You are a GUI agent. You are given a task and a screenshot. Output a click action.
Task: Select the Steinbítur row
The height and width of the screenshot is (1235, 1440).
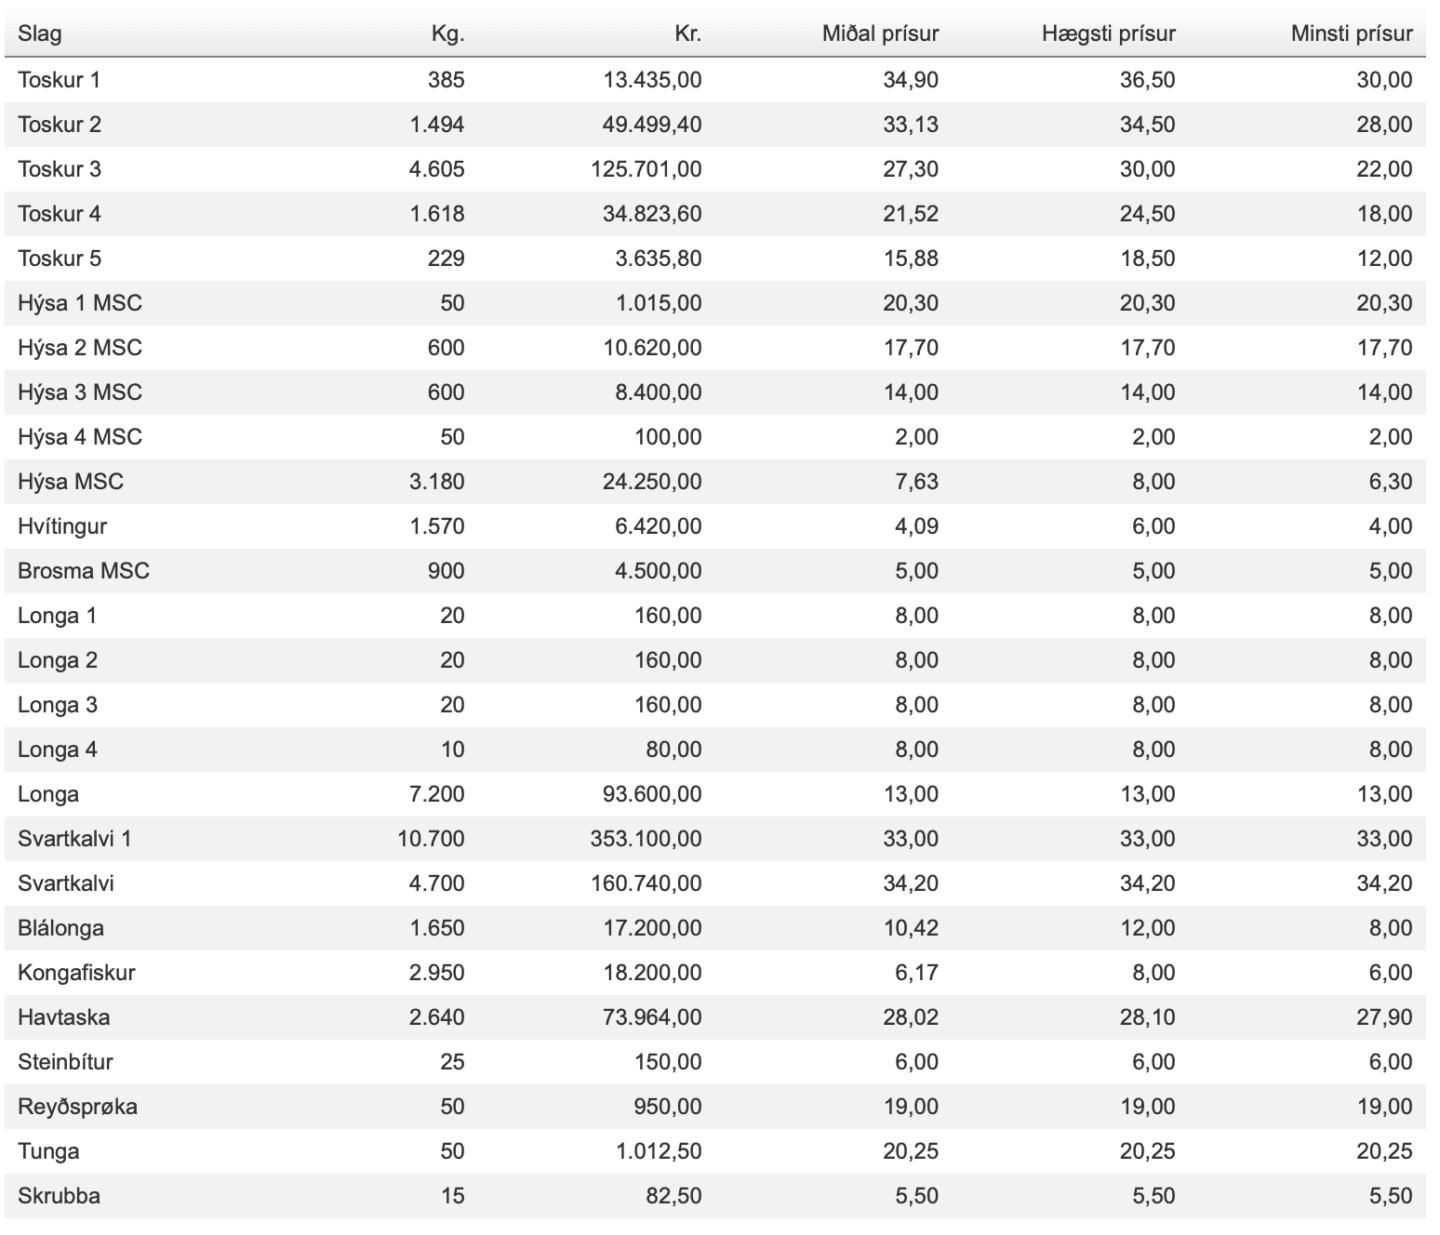click(x=715, y=1062)
